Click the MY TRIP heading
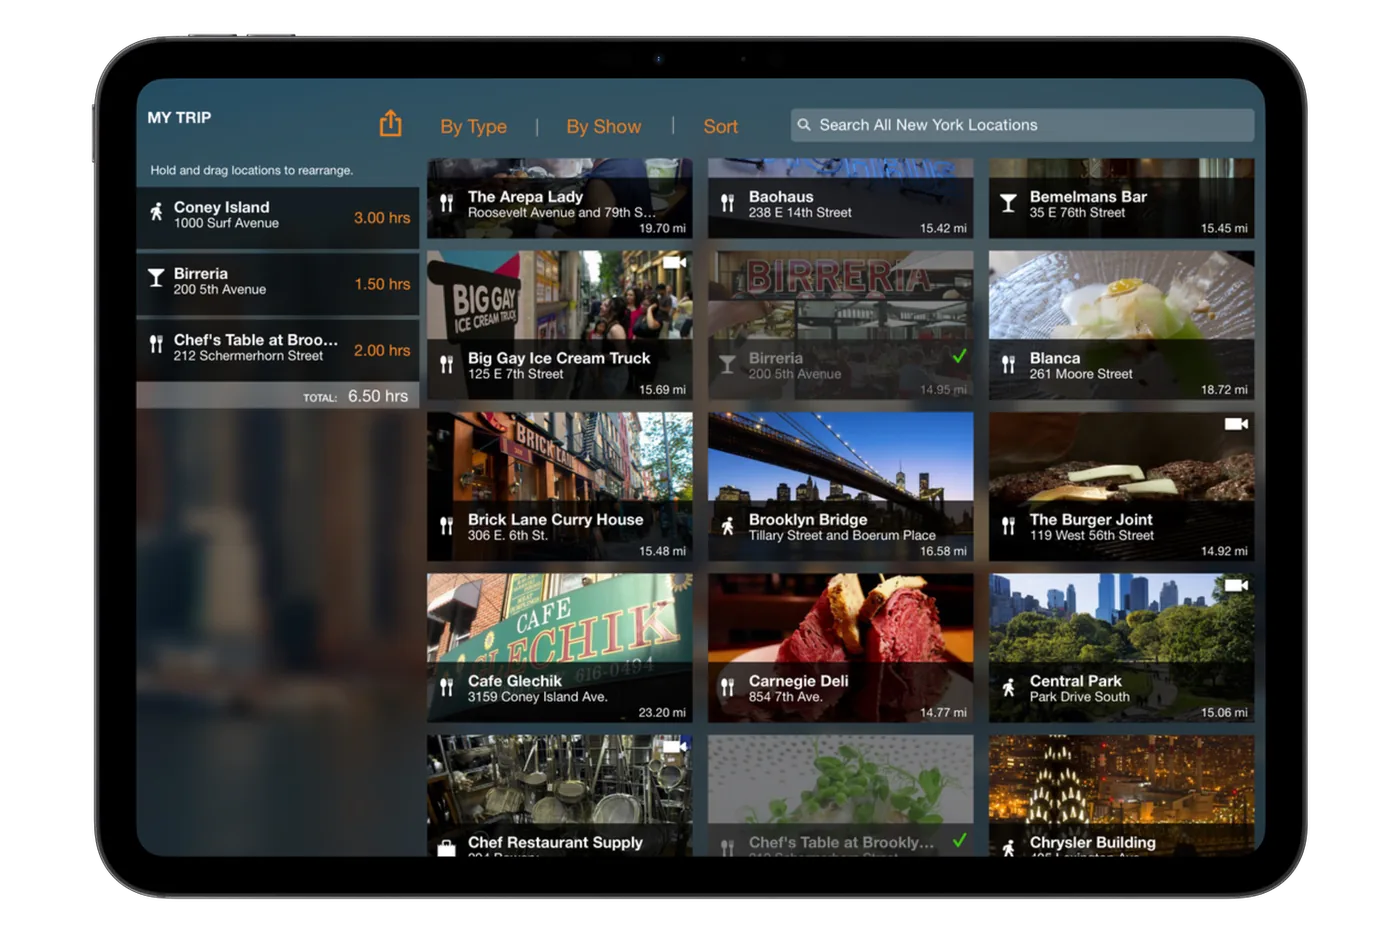This screenshot has height=933, width=1400. click(179, 117)
